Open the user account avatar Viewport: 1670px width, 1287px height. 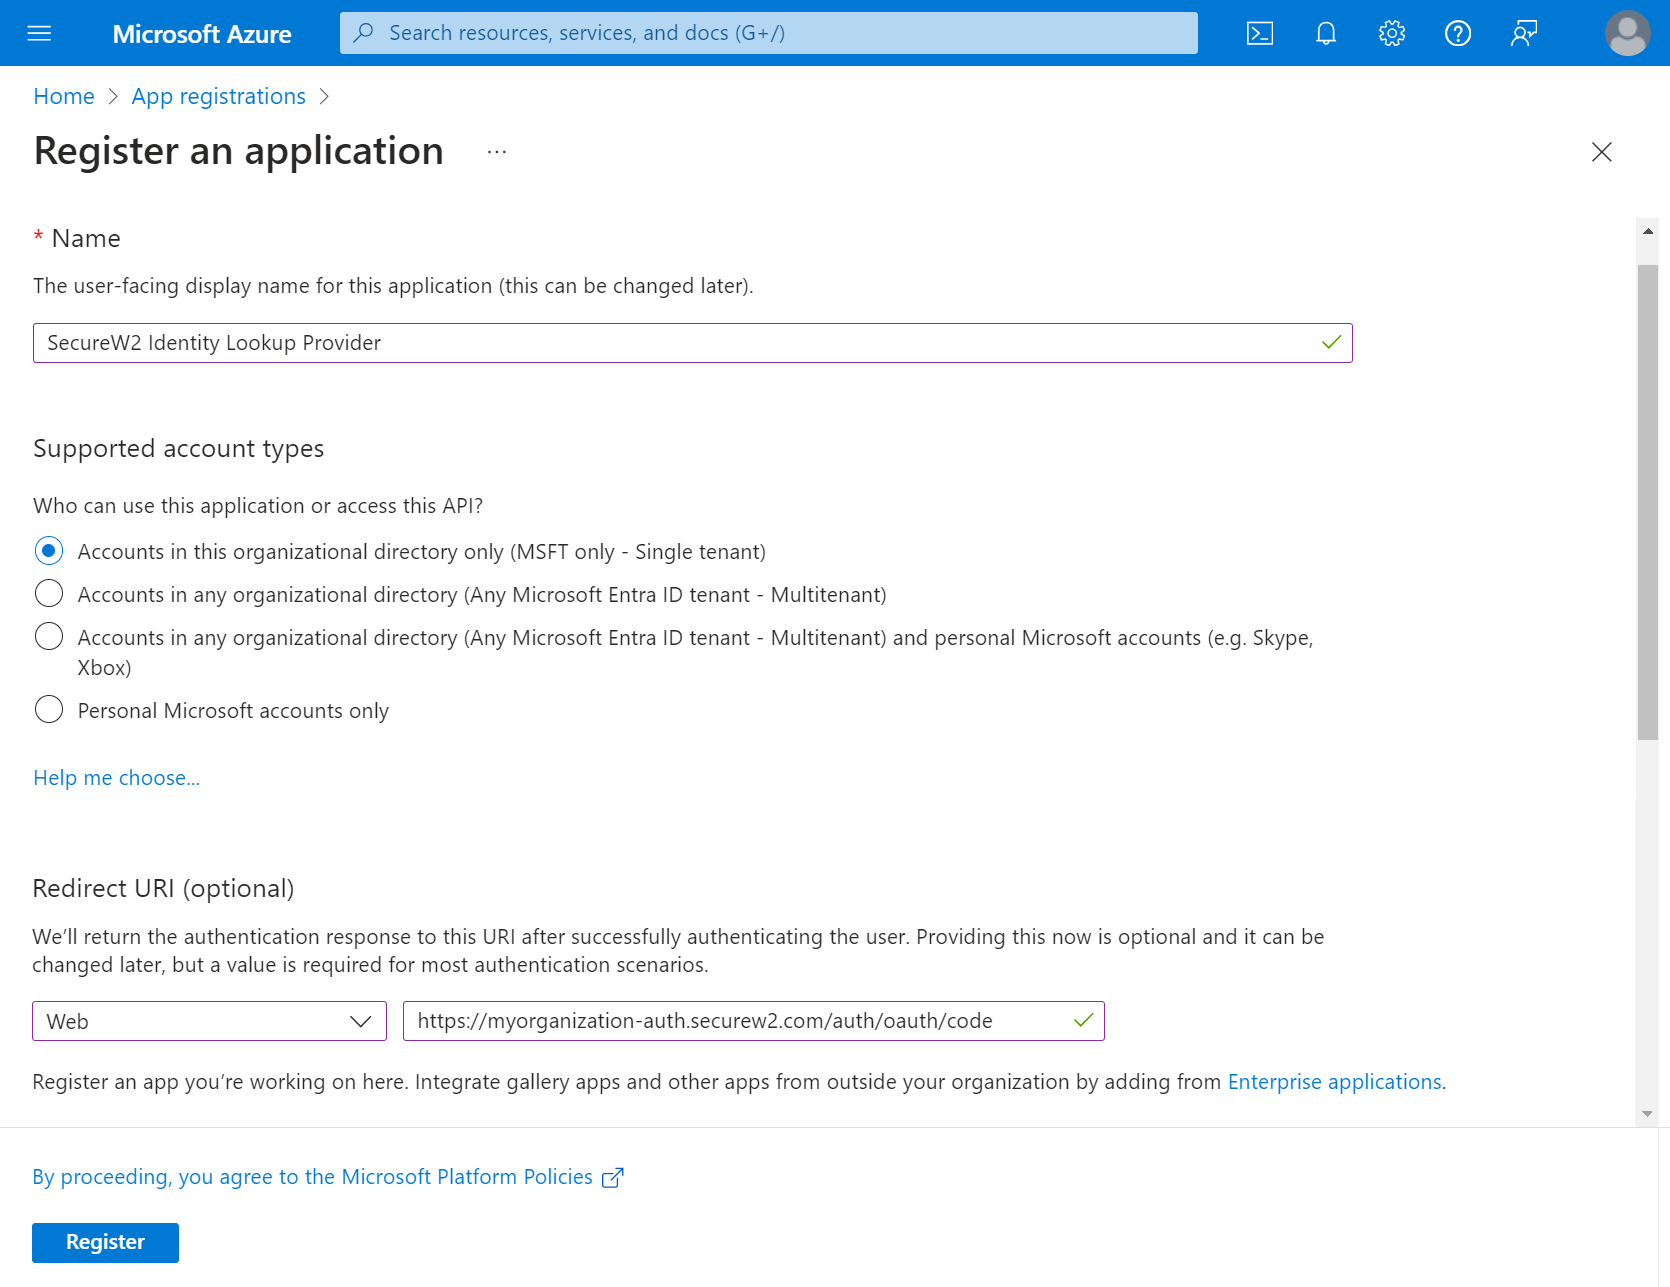1626,33
